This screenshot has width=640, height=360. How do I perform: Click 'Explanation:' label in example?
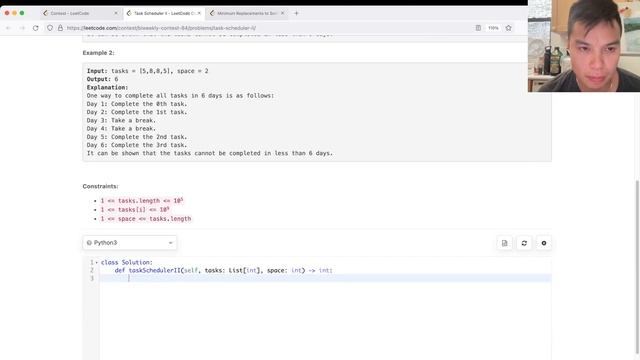click(107, 87)
